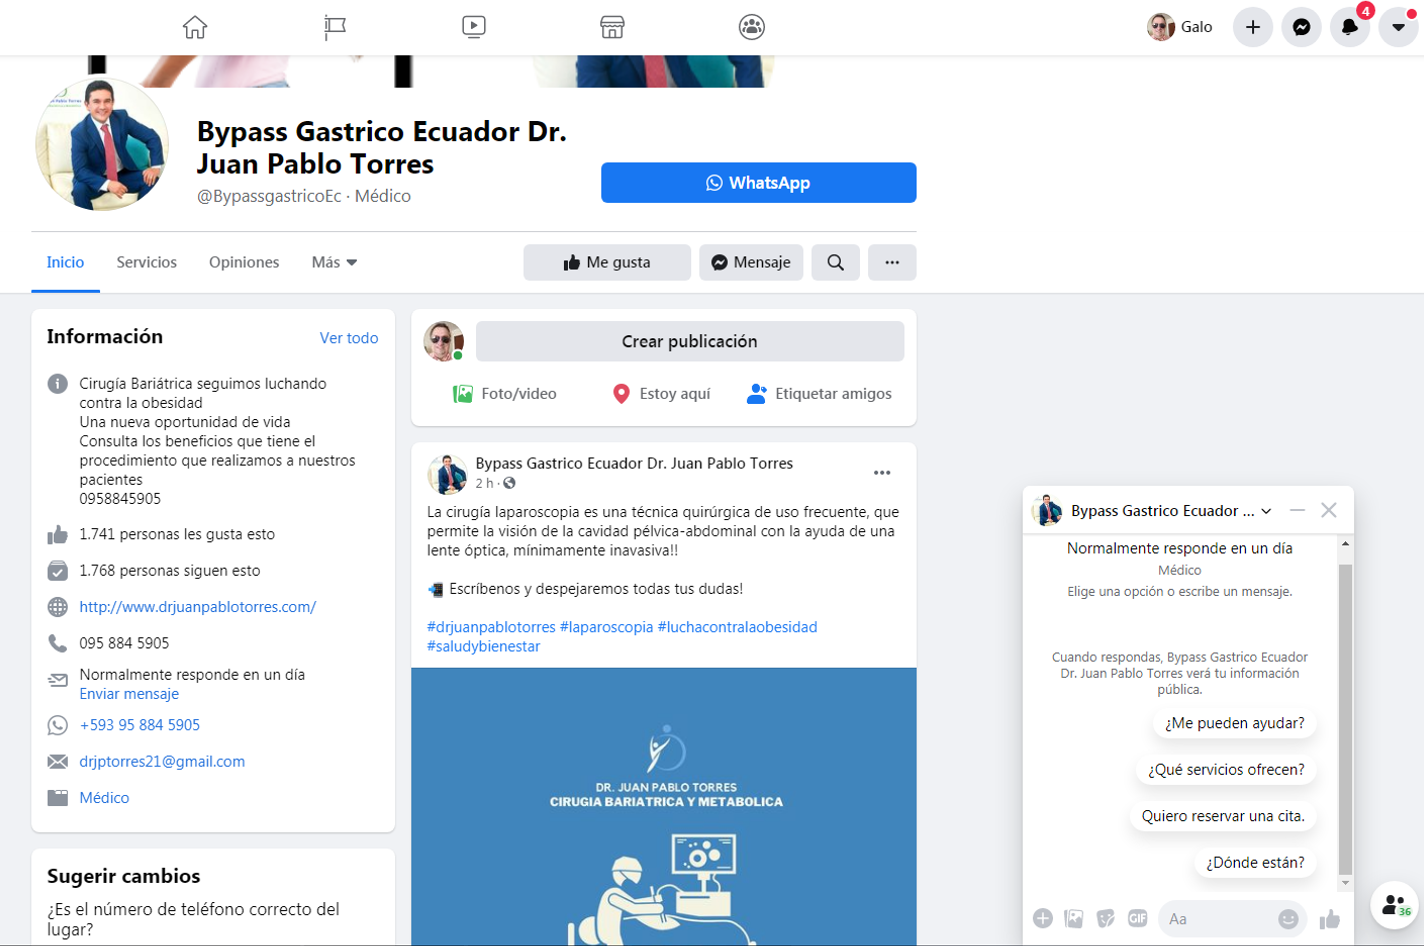Open Marketplace storefront icon
1424x946 pixels.
click(612, 27)
